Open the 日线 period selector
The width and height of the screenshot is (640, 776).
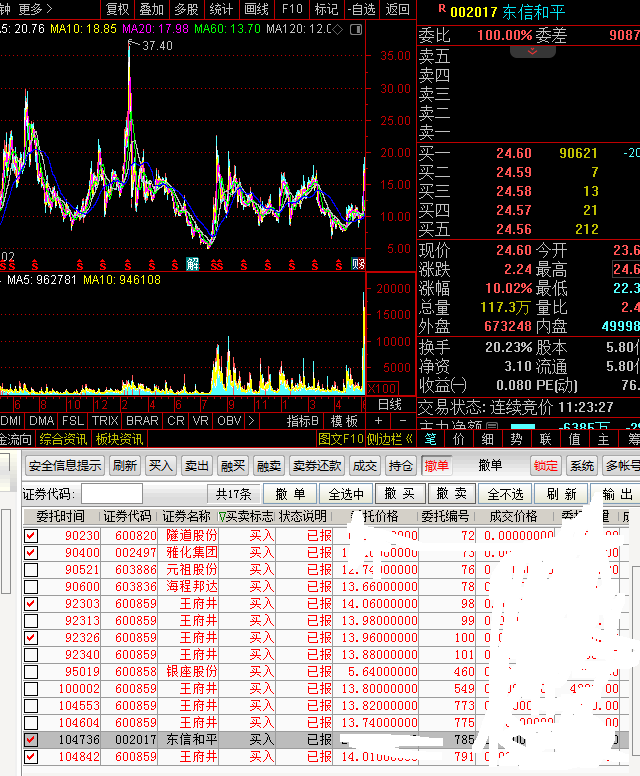[x=390, y=405]
